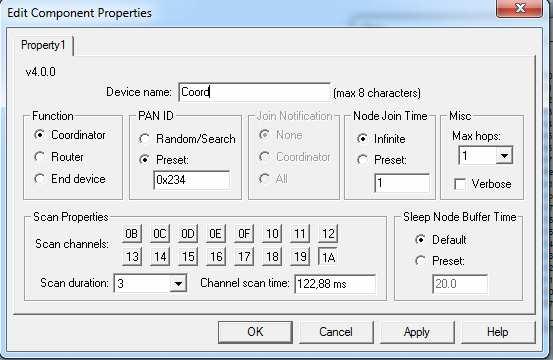
Task: Click the PAN ID preset field 0x234
Action: pyautogui.click(x=192, y=180)
